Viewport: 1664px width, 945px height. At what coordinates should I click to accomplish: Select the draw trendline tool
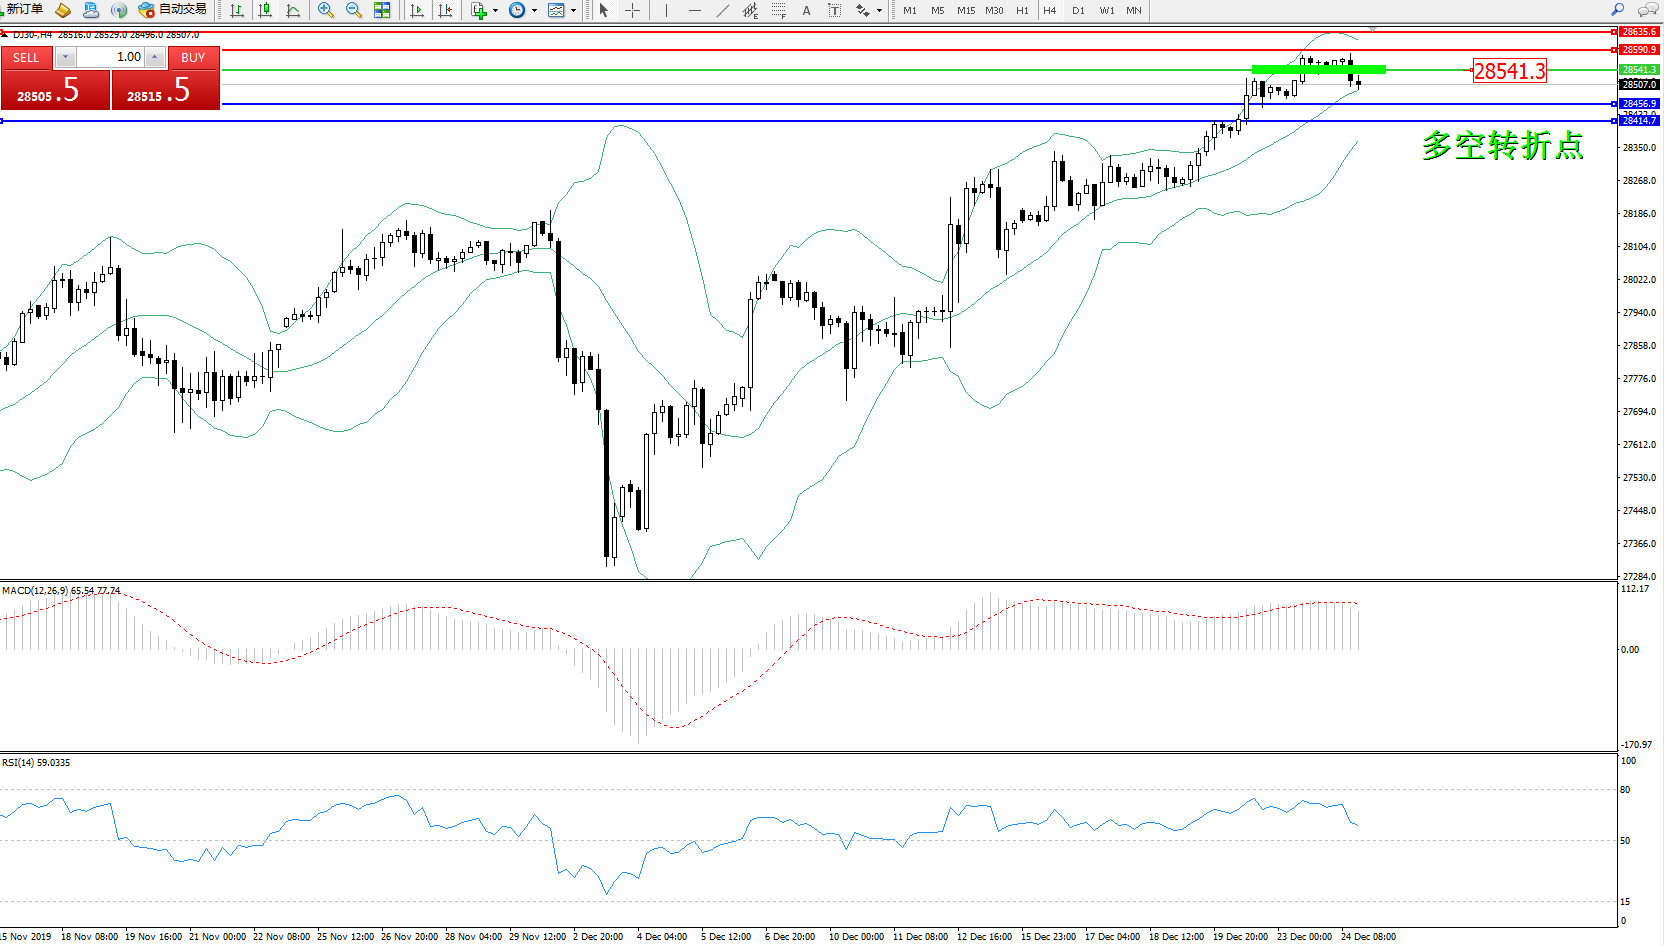coord(722,10)
